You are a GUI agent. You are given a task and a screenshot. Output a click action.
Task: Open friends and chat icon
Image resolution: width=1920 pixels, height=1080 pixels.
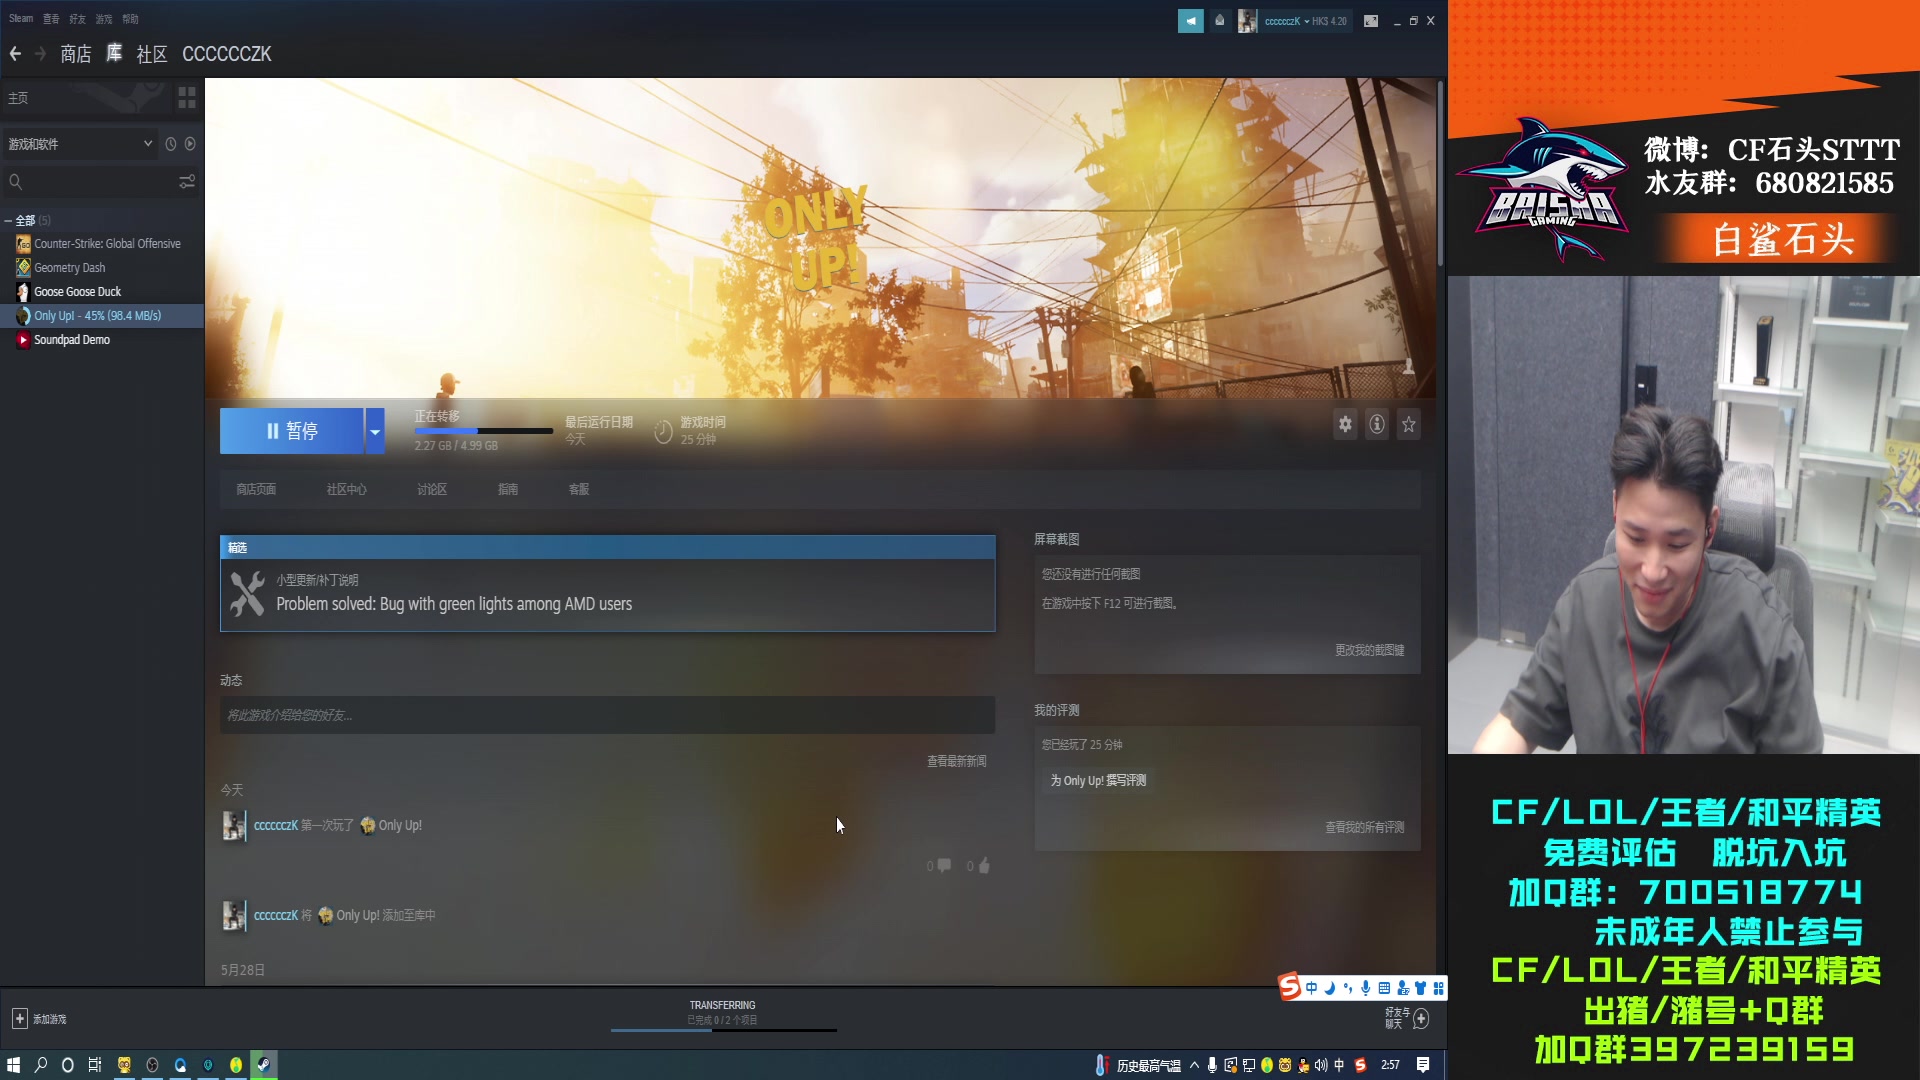point(1421,1018)
